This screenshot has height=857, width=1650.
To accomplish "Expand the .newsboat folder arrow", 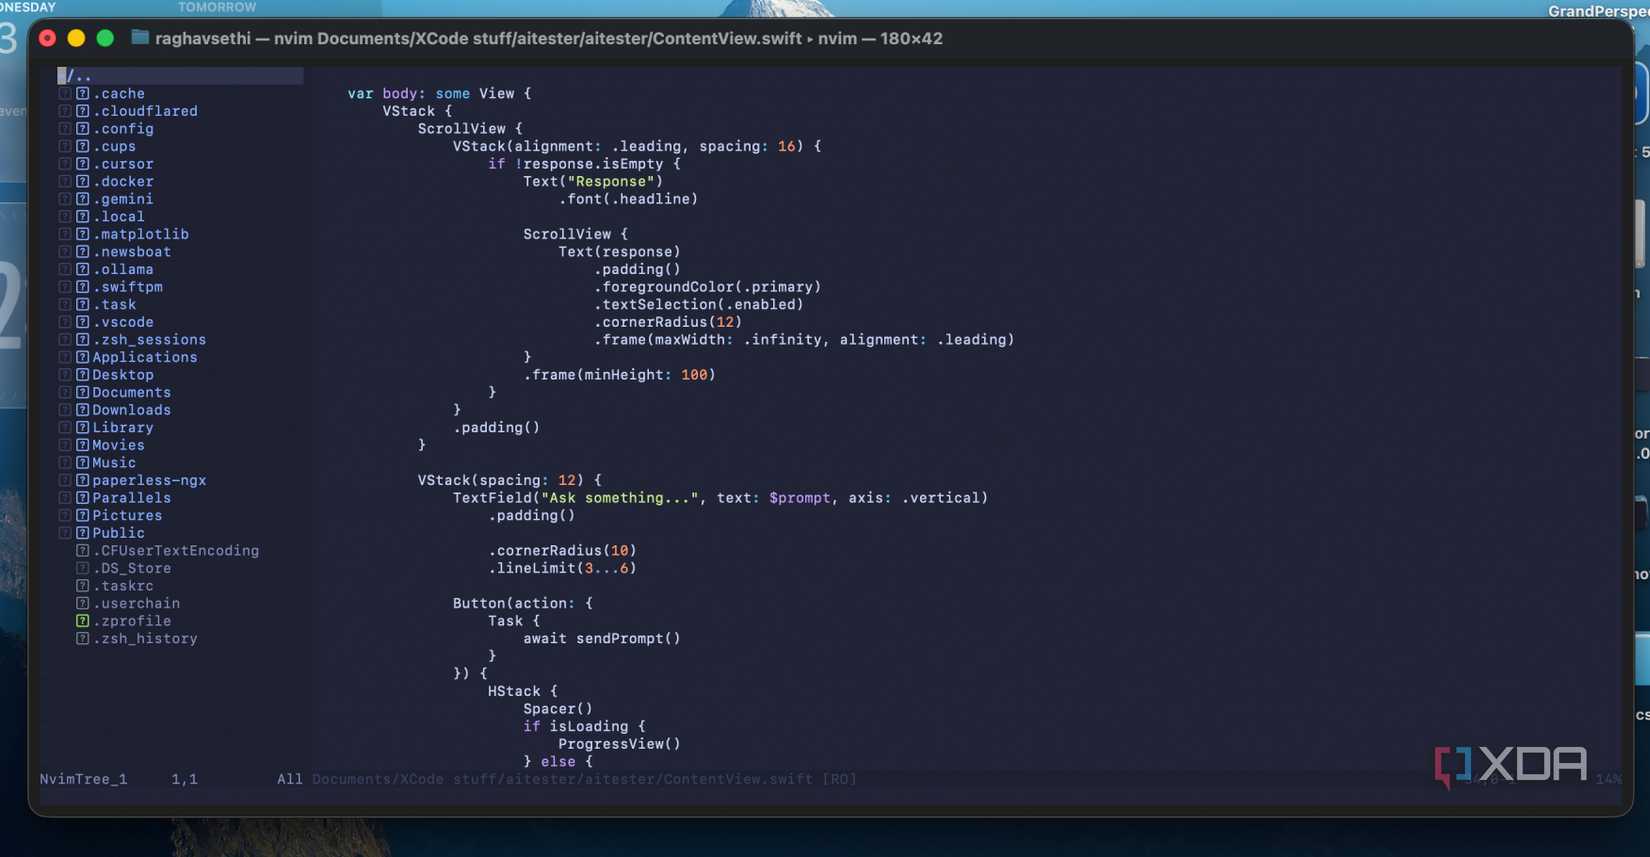I will click(65, 252).
